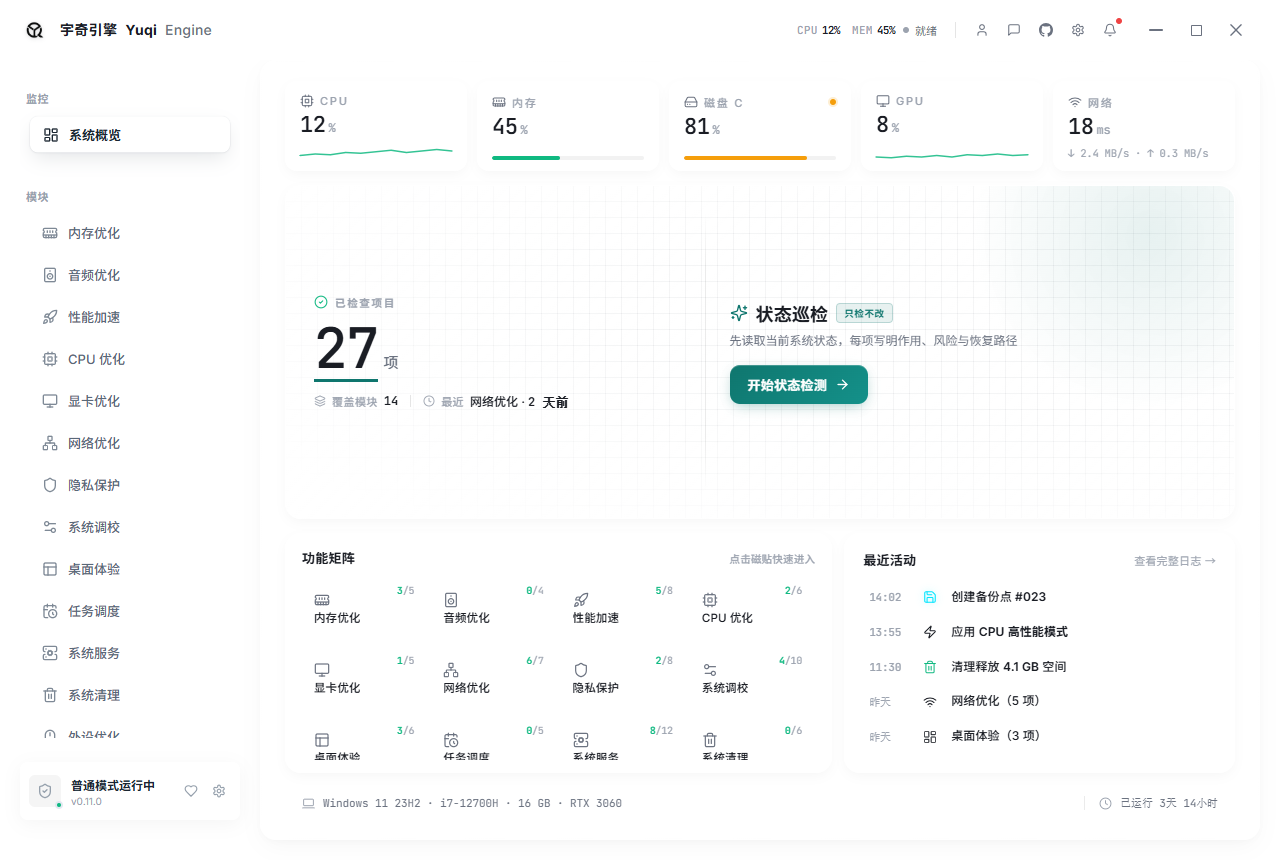This screenshot has height=860, width=1280.
Task: Open 性能加速 module in sidebar
Action: [x=130, y=317]
